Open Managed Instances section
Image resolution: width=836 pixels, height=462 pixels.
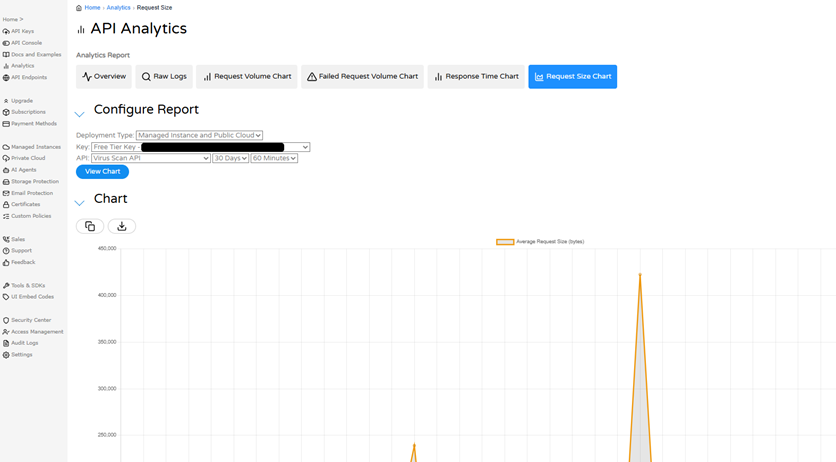[x=32, y=147]
